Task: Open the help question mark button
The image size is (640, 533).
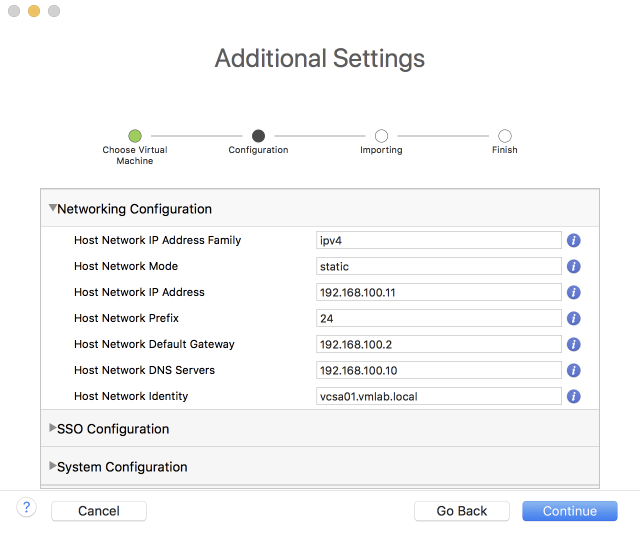Action: 27,508
